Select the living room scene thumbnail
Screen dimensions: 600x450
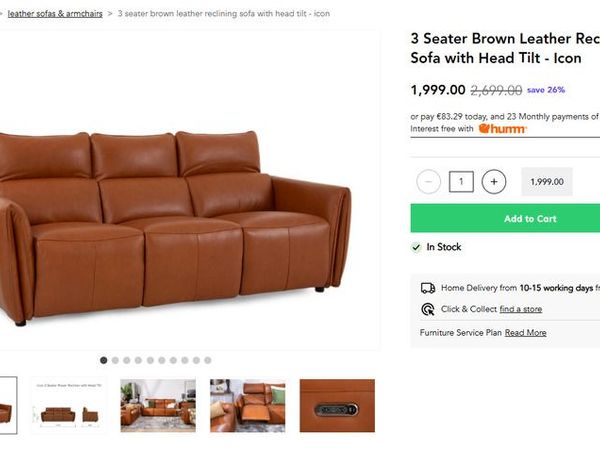tap(158, 406)
